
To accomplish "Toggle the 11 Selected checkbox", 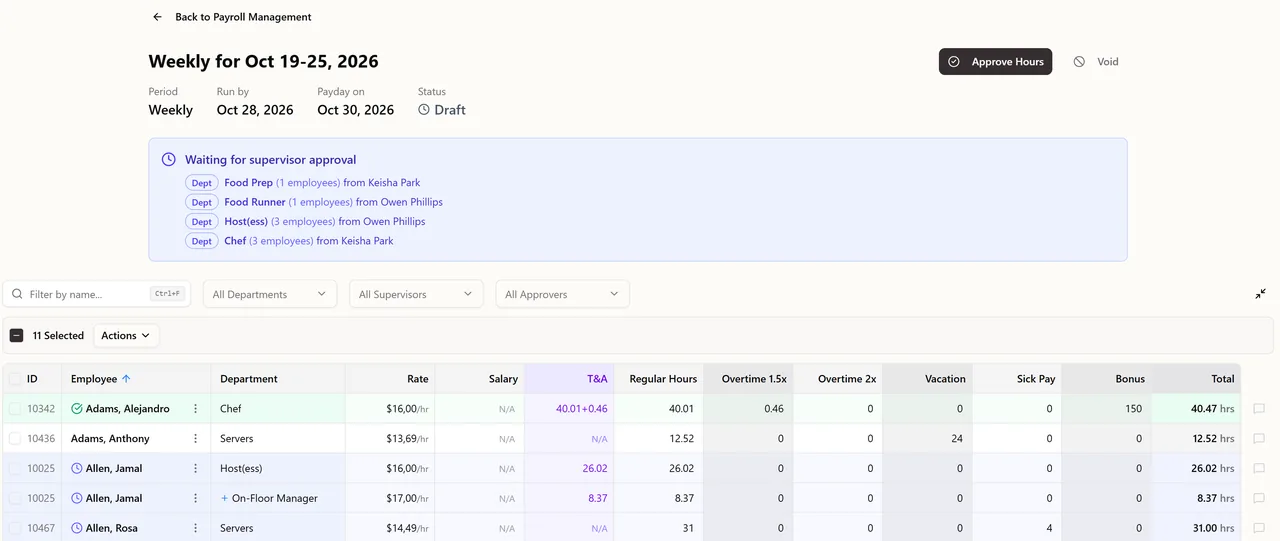I will pos(16,336).
